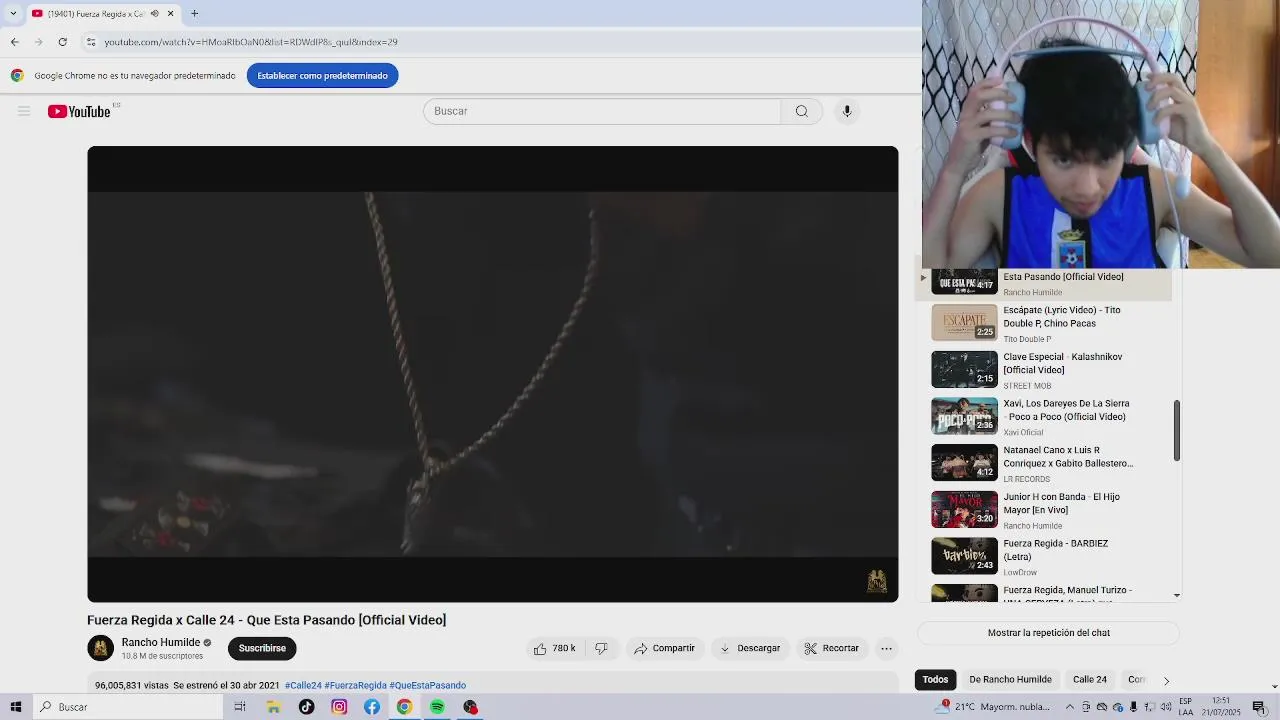
Task: Click the magnifier search button
Action: coord(802,111)
